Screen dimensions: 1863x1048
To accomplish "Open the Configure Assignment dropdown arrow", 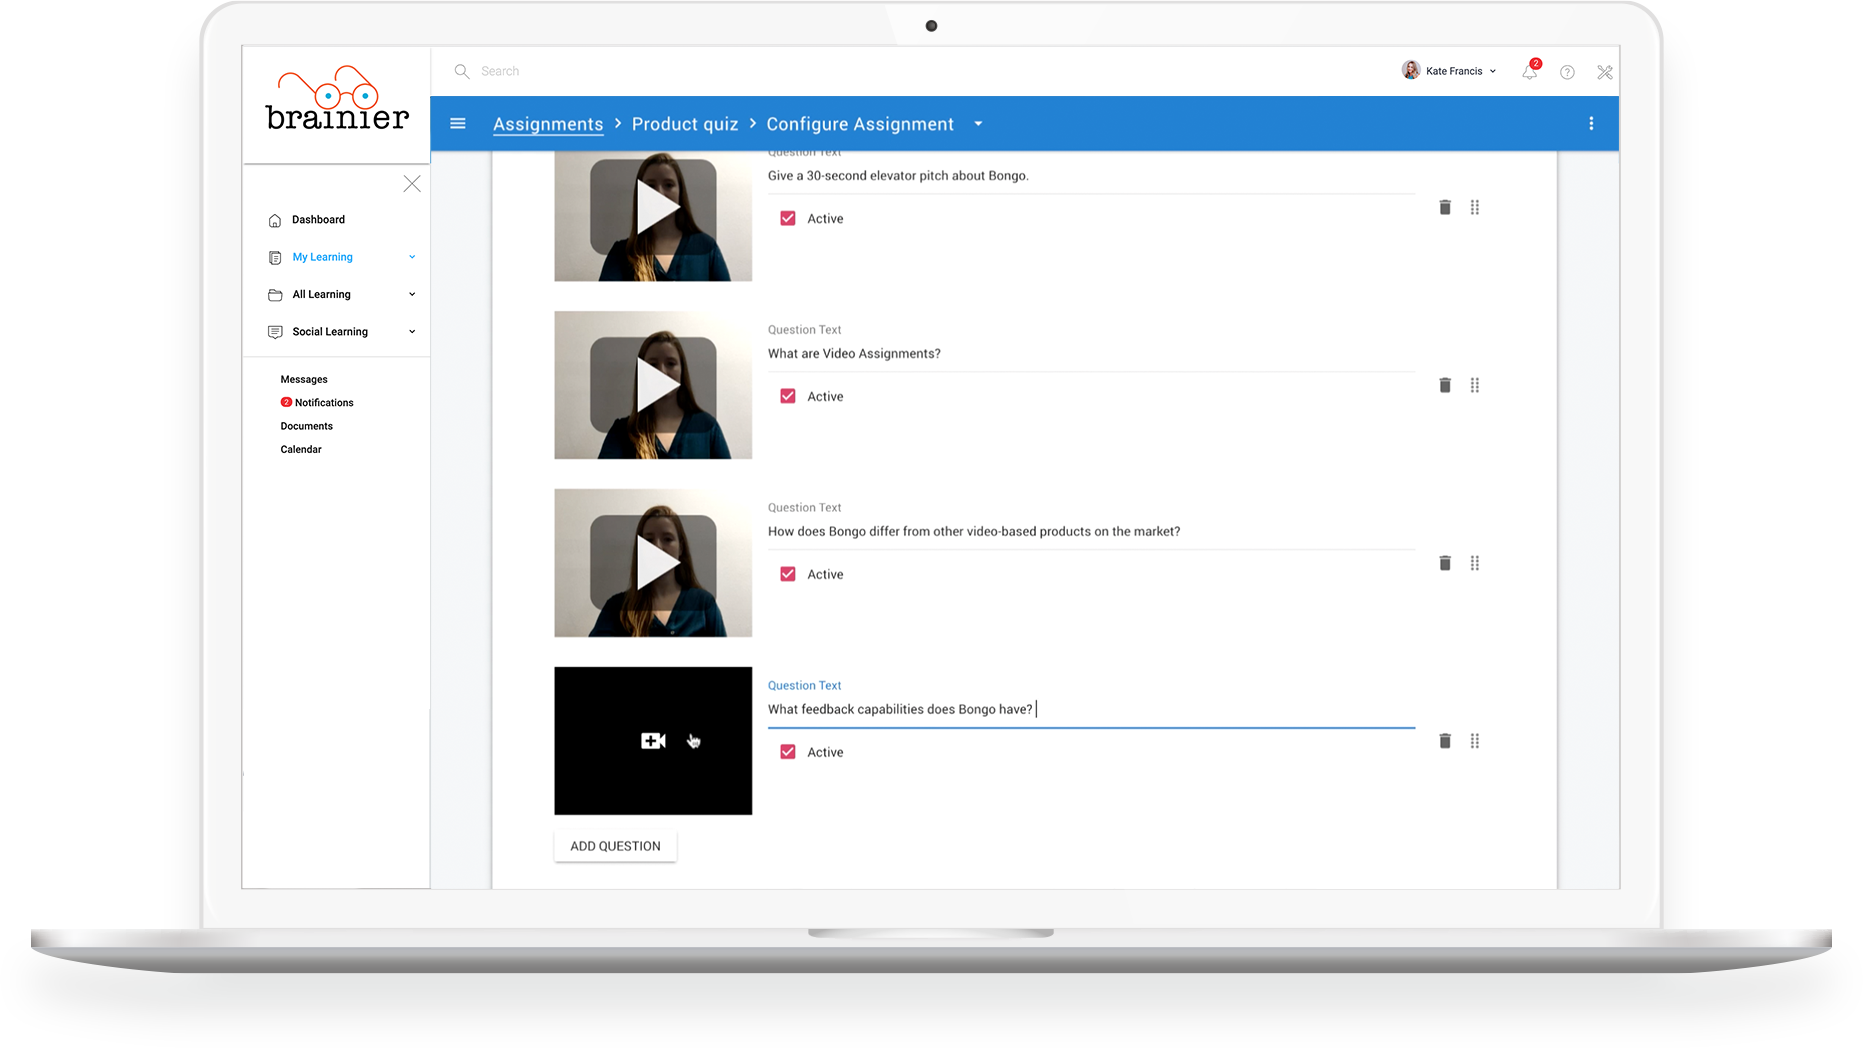I will point(978,124).
